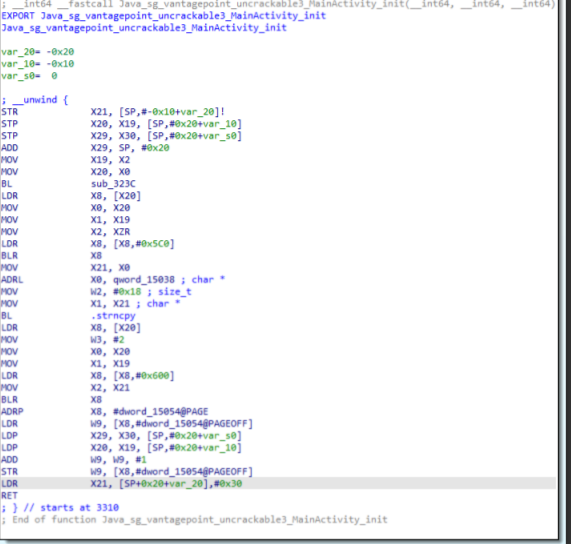The image size is (571, 544).
Task: Click the LDR W9, [X8,#dword_15054@PAGEOFF] instruction
Action: click(127, 423)
